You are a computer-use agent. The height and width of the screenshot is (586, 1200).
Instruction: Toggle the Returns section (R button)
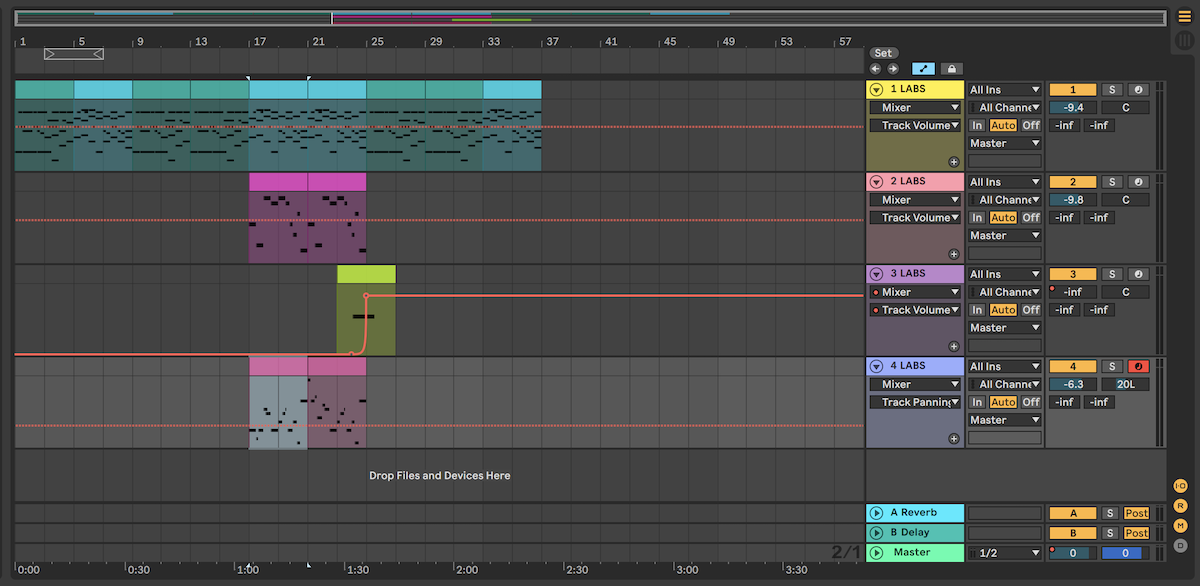[x=1180, y=506]
